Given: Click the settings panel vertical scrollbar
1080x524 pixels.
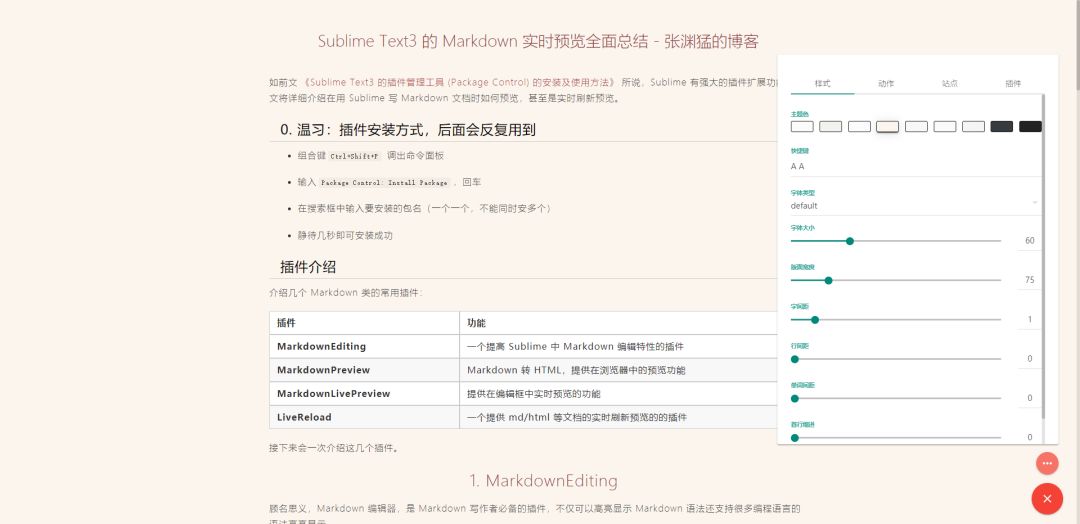Looking at the screenshot, I should [x=1043, y=255].
